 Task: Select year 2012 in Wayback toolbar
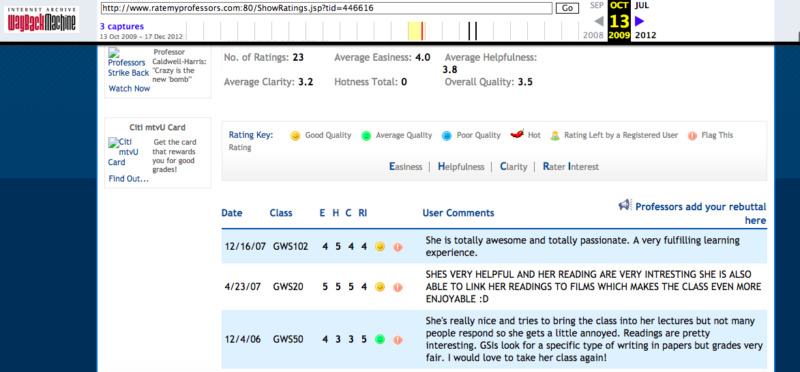(x=646, y=35)
